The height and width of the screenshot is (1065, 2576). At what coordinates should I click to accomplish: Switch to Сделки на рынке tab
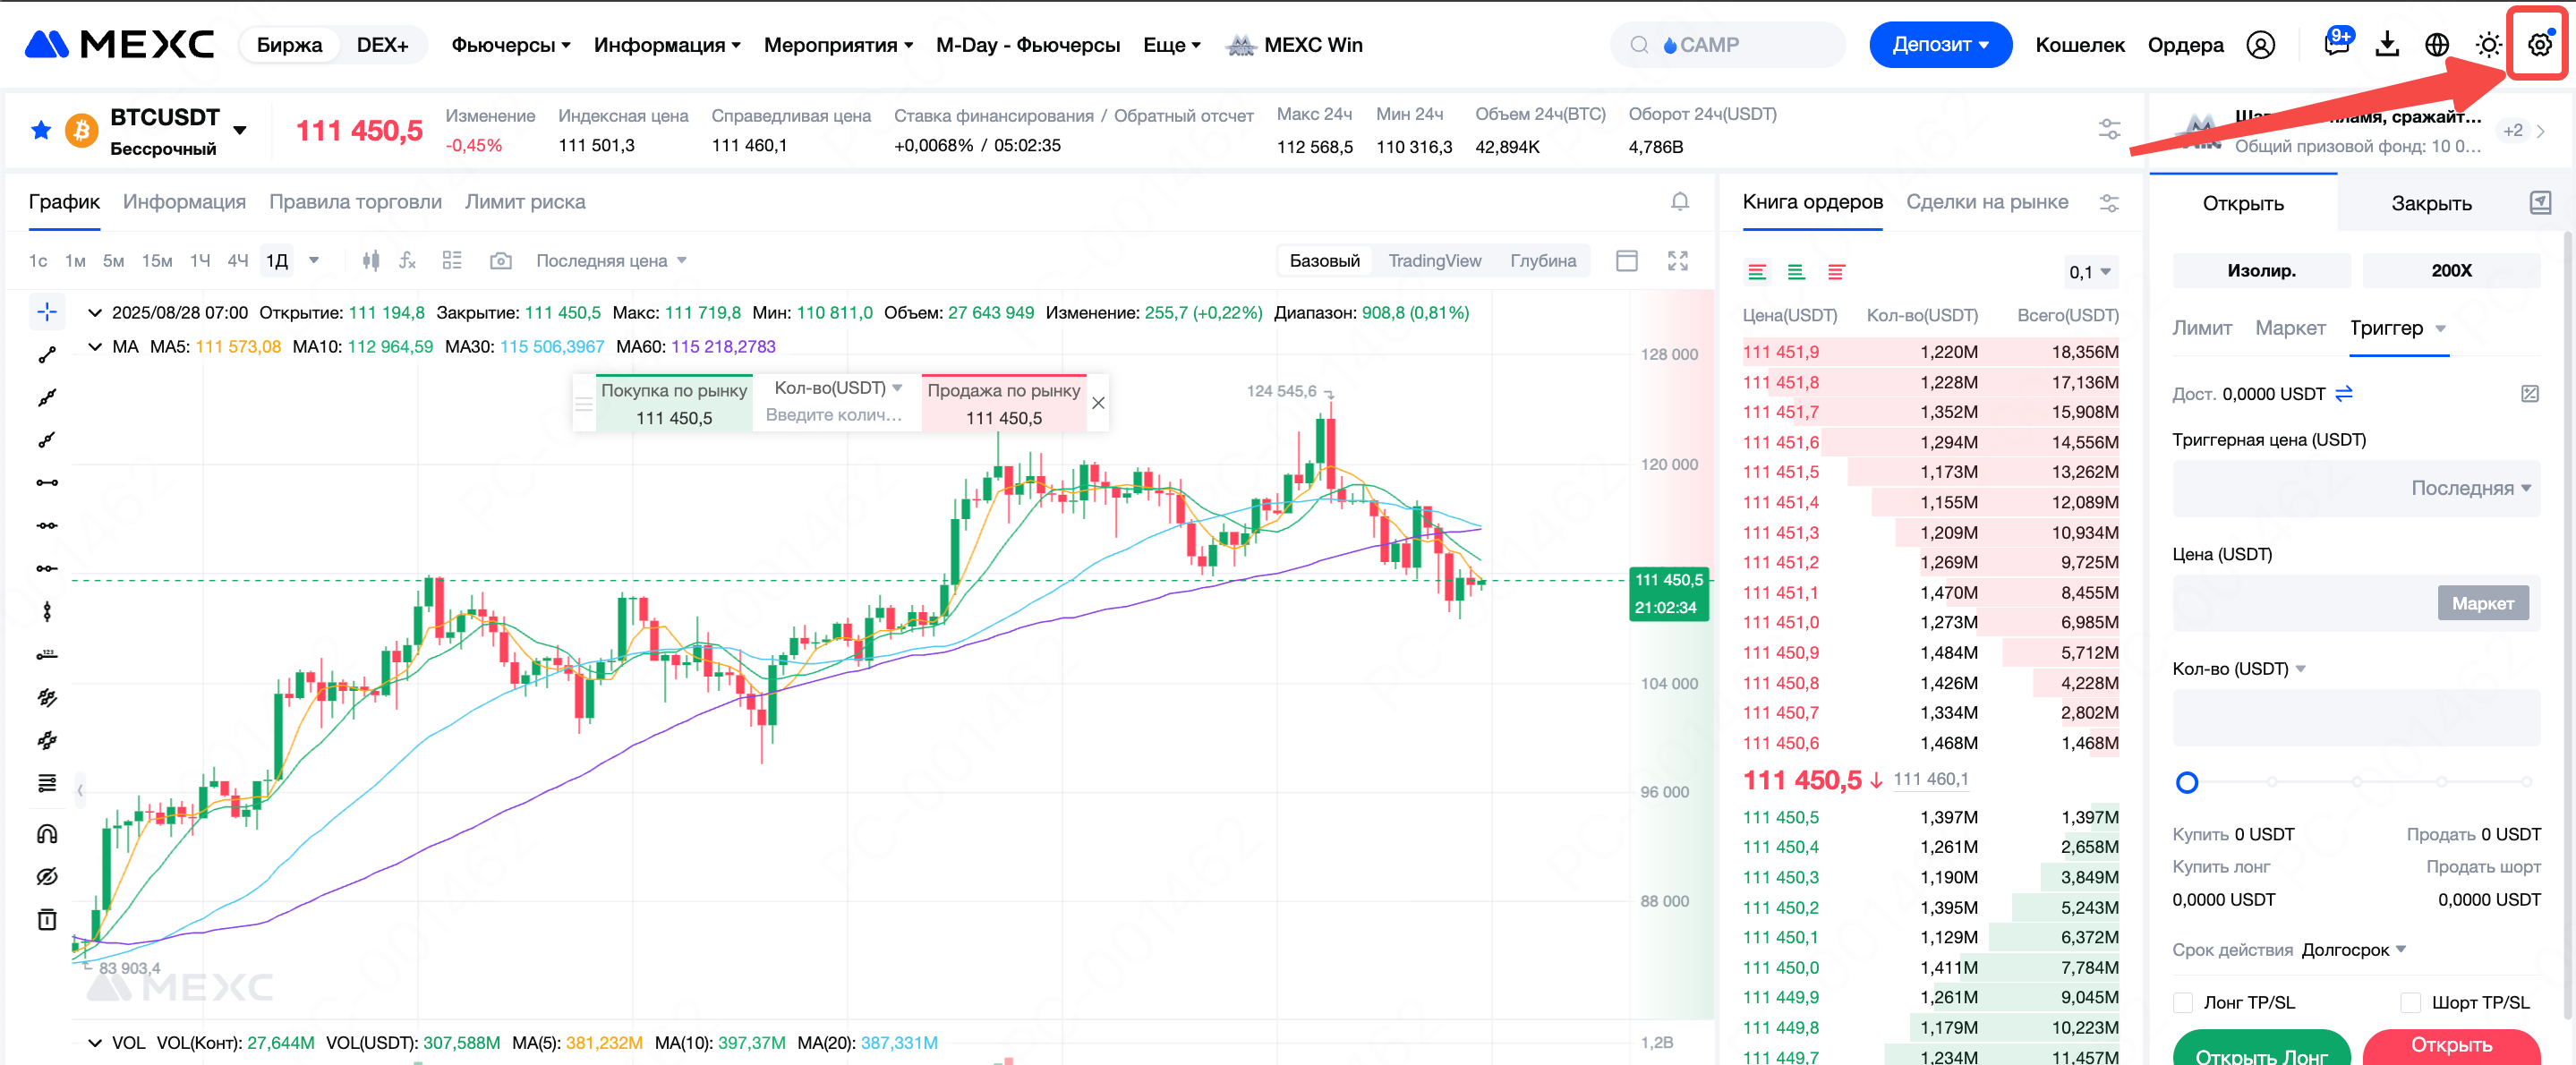1986,202
